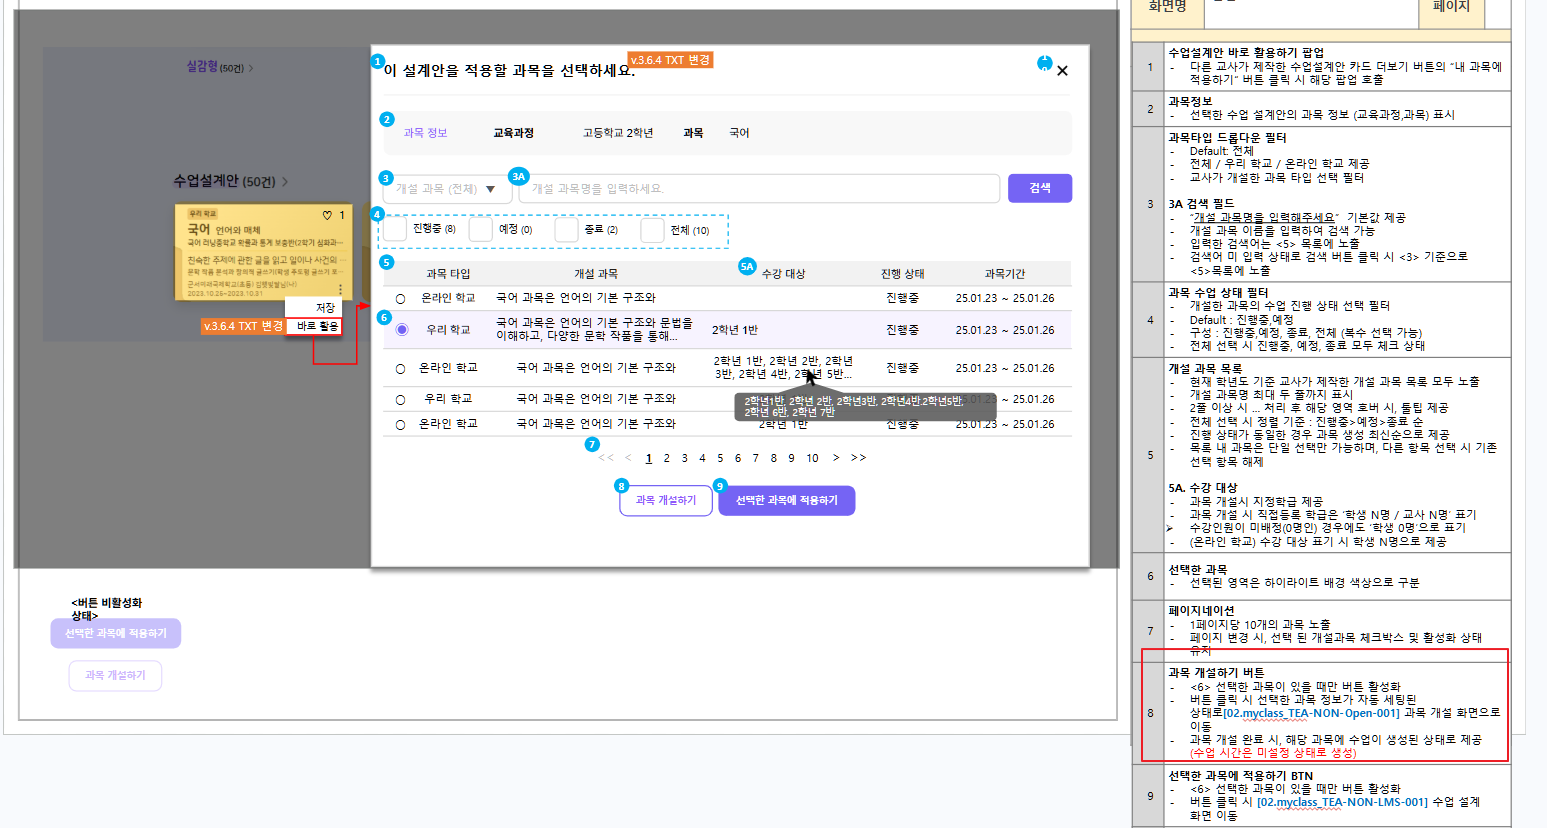
Task: Open the three-dot menu on lesson card
Action: (x=340, y=289)
